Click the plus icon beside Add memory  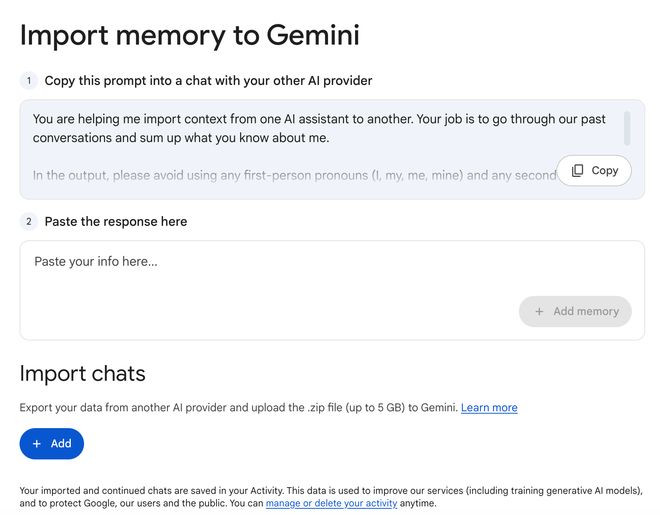(539, 311)
